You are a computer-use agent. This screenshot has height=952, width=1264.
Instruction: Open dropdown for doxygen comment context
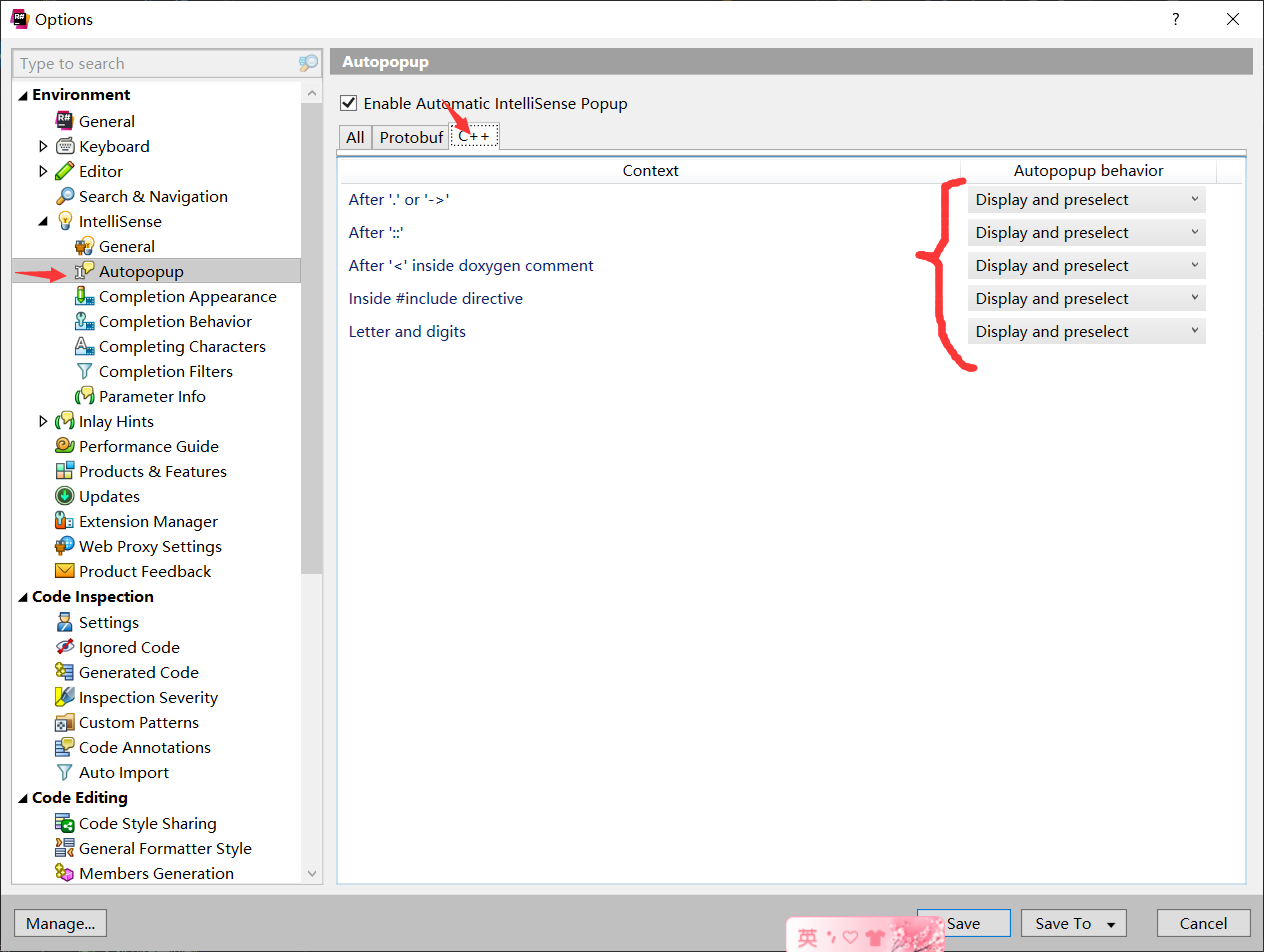pos(1086,265)
